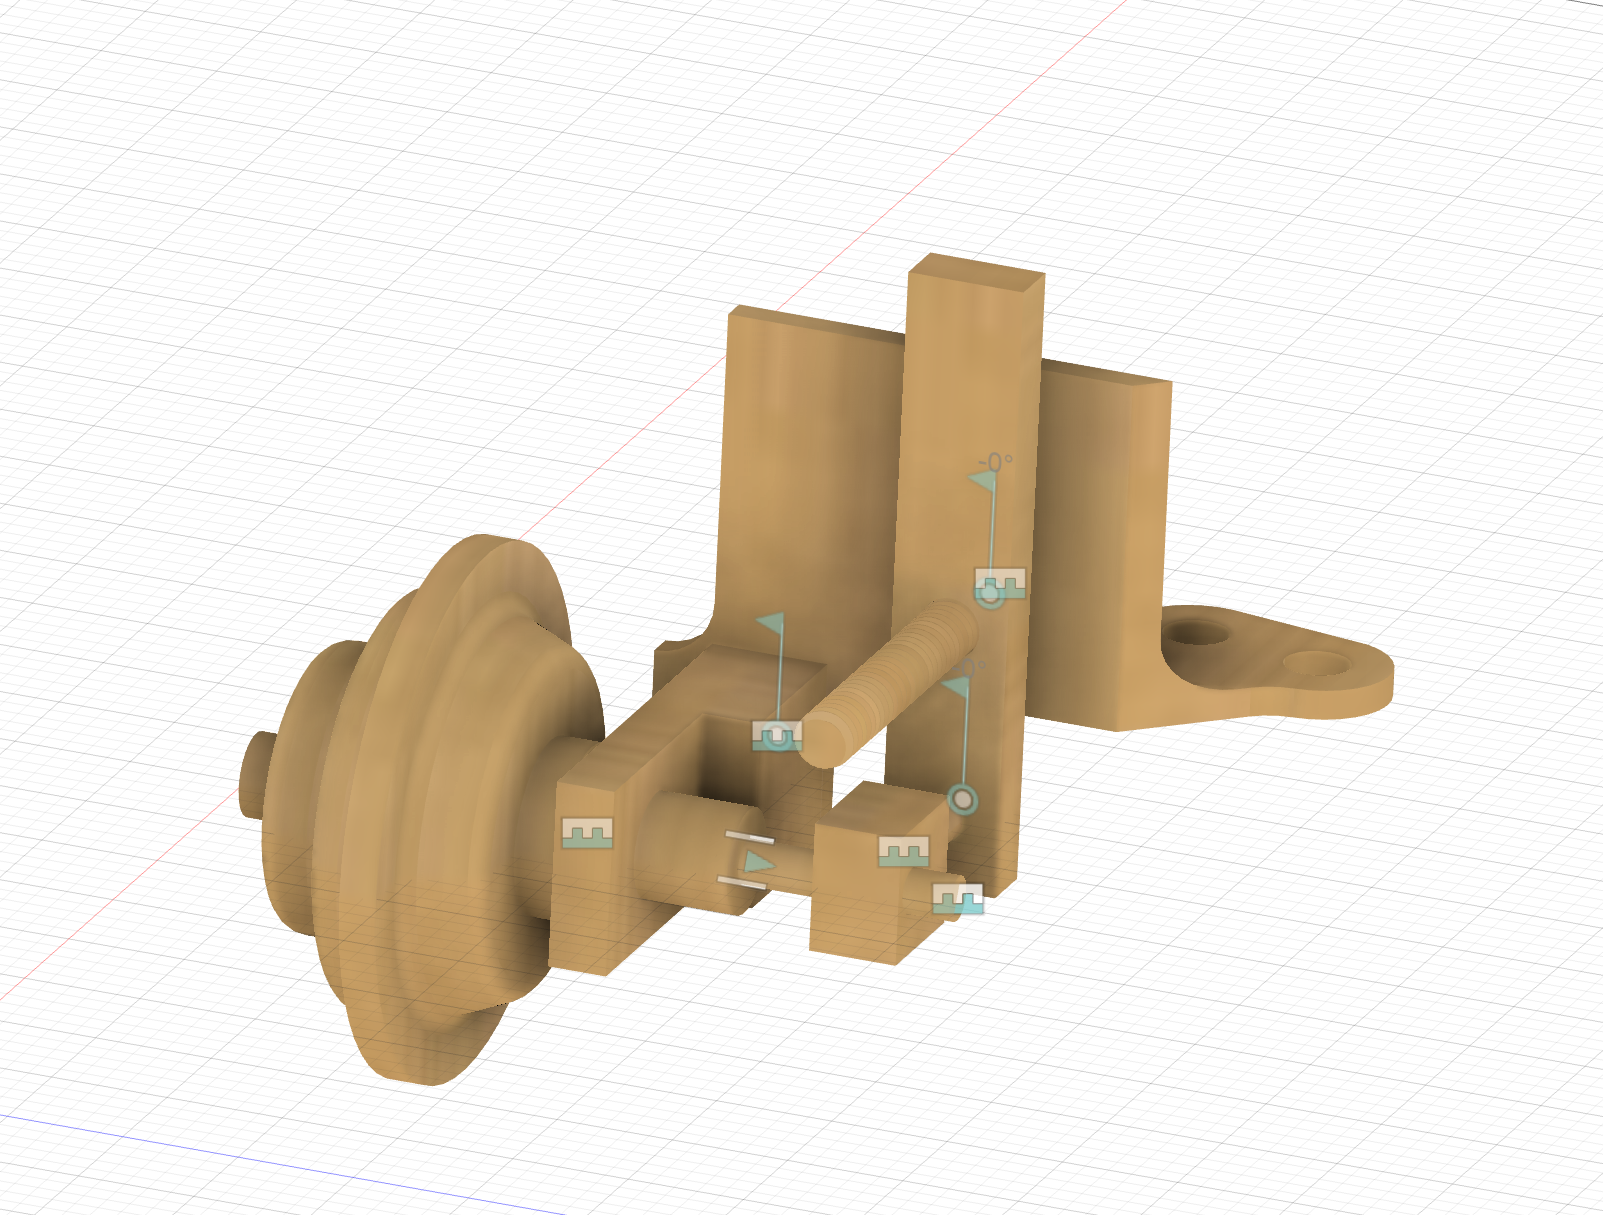Click the joint flag just right of the threaded rod
The image size is (1603, 1215).
pos(958,687)
